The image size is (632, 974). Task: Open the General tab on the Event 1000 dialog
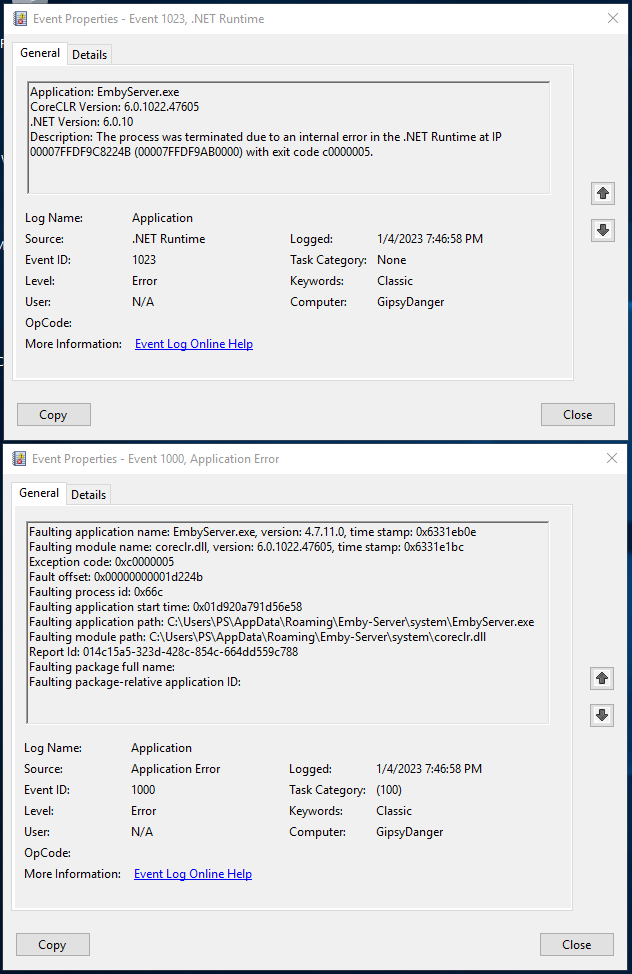point(38,493)
